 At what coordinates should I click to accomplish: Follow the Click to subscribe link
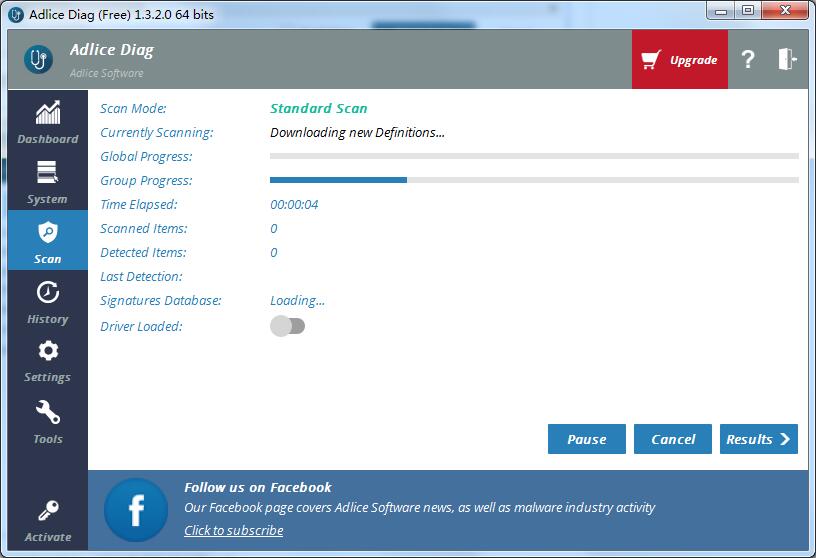tap(234, 530)
